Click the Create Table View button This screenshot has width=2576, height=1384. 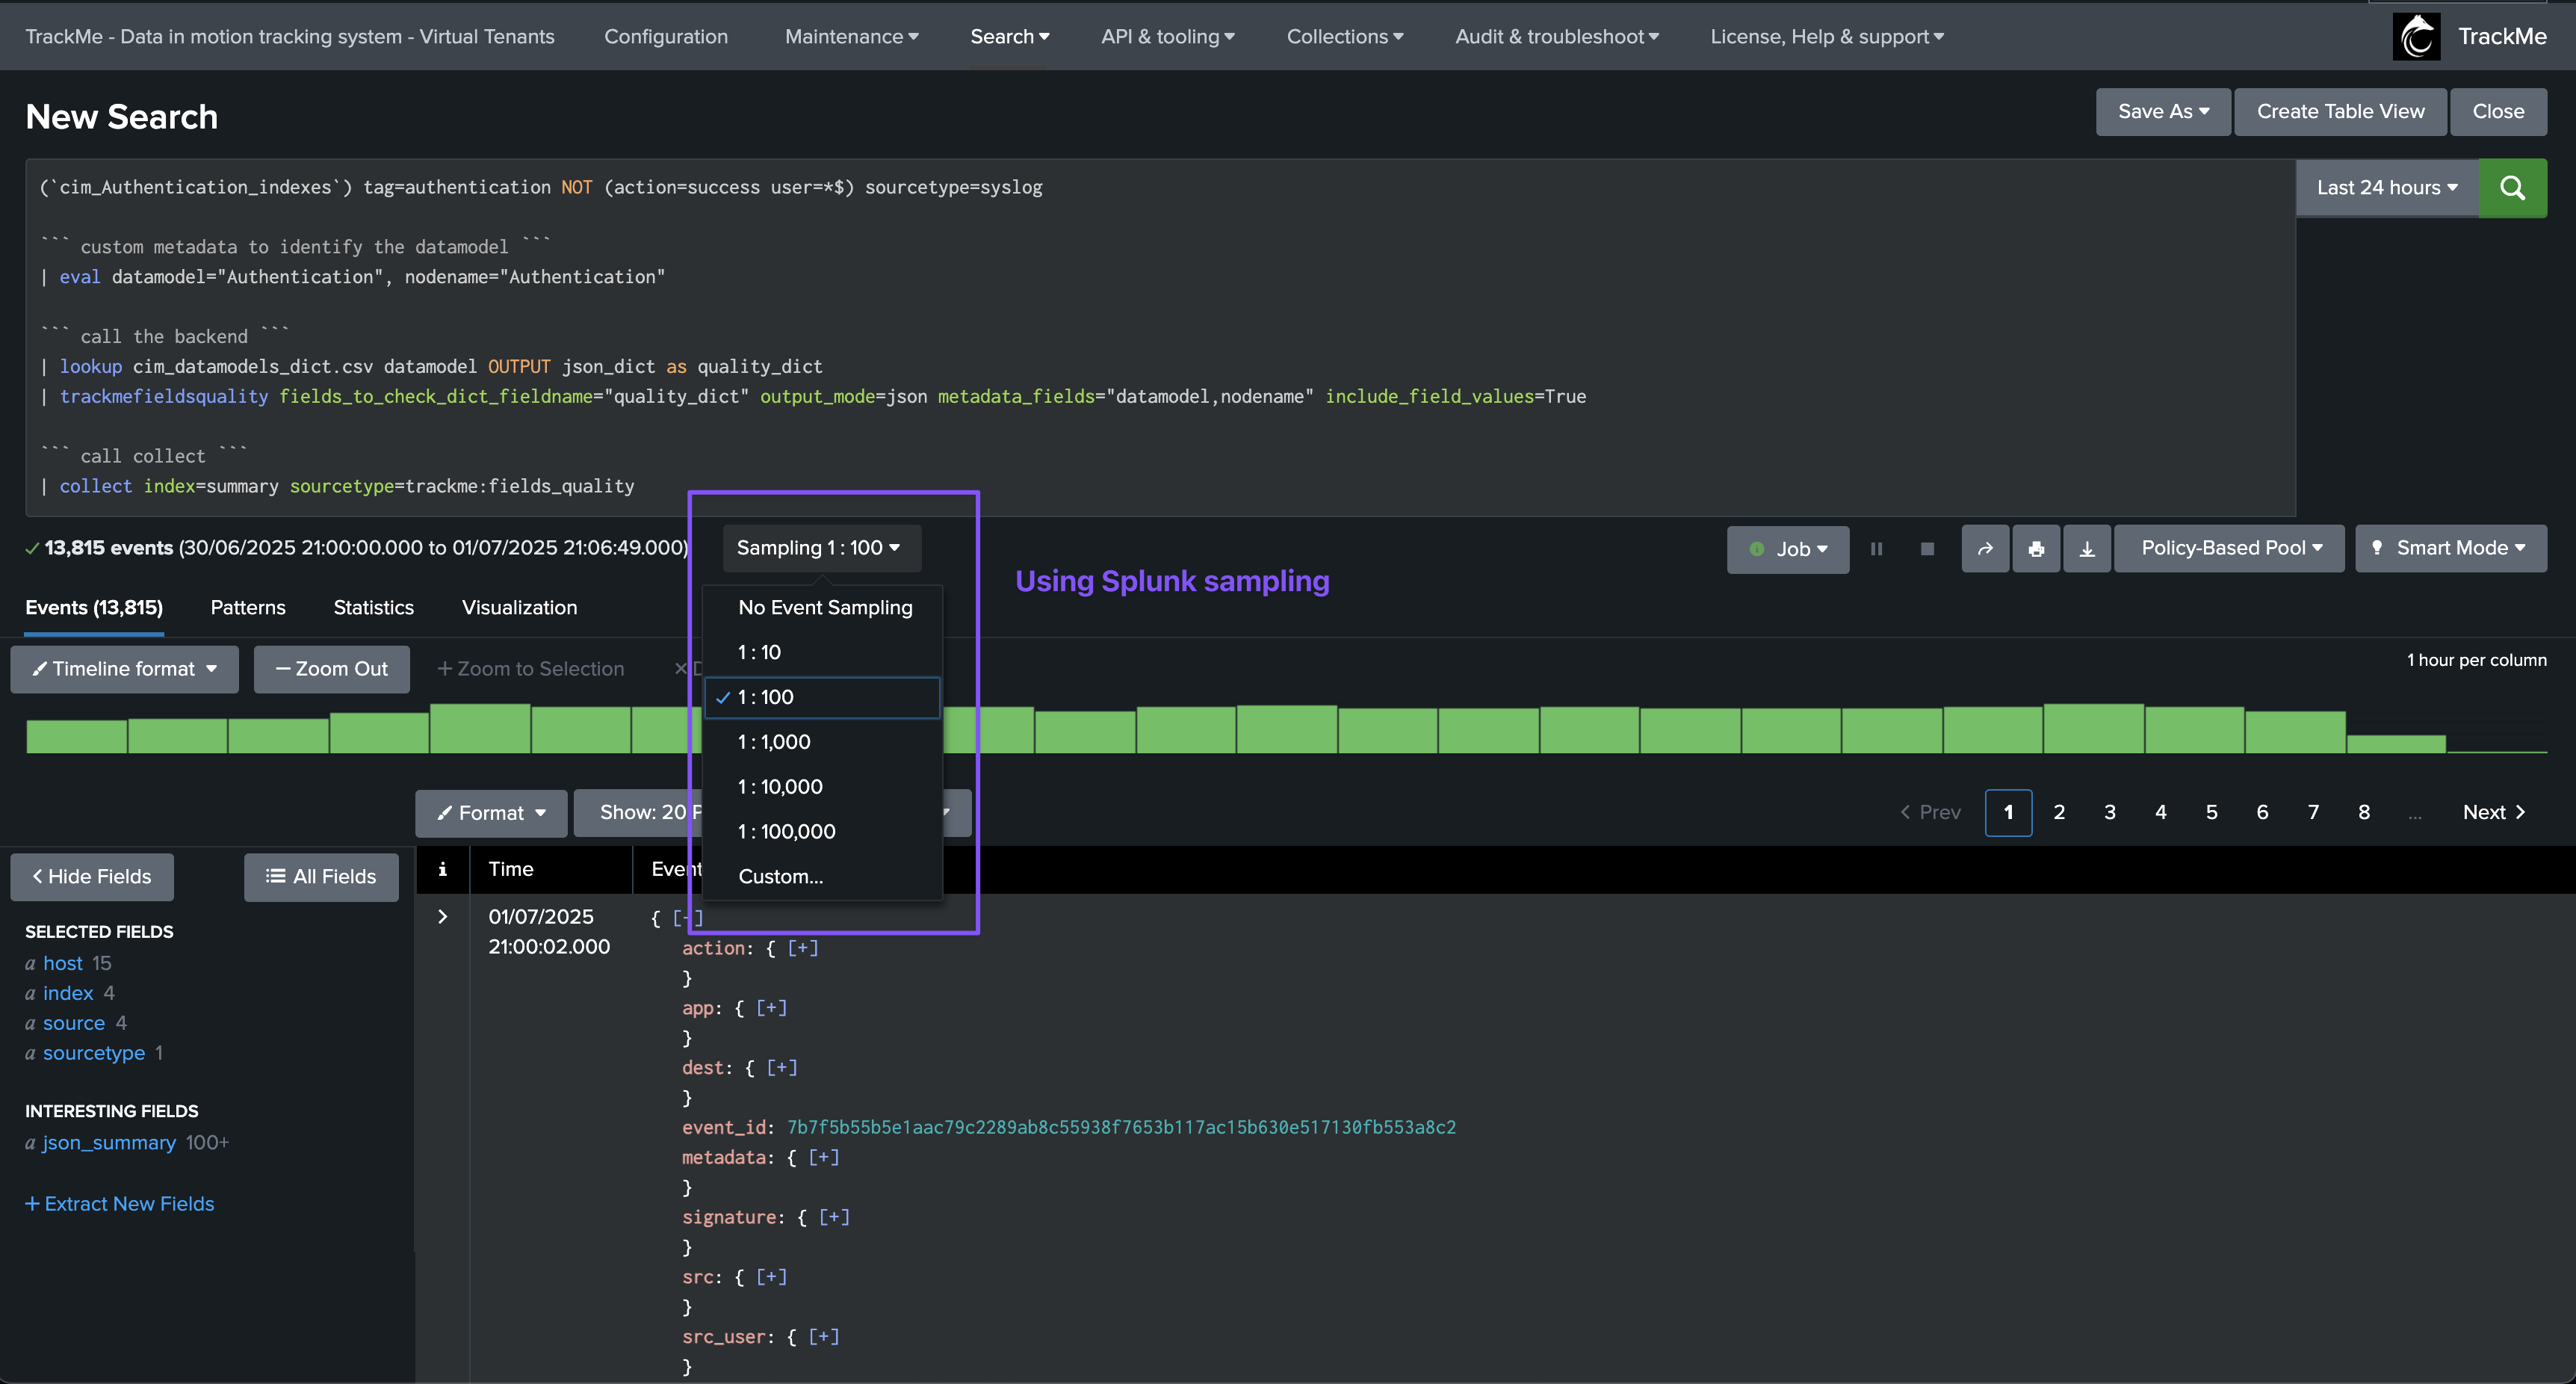click(2340, 112)
